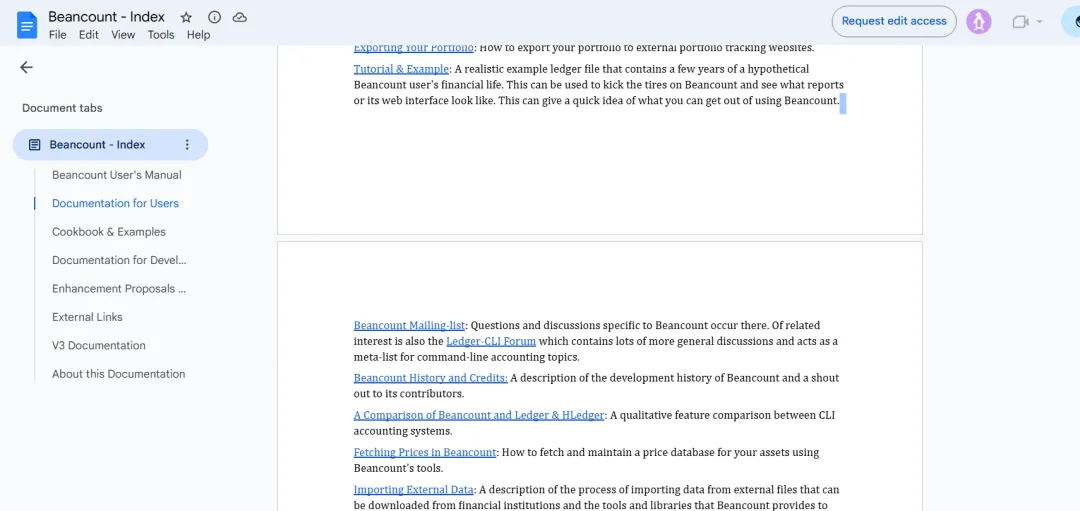
Task: Open Fetching Prices in Beancount link
Action: [425, 452]
